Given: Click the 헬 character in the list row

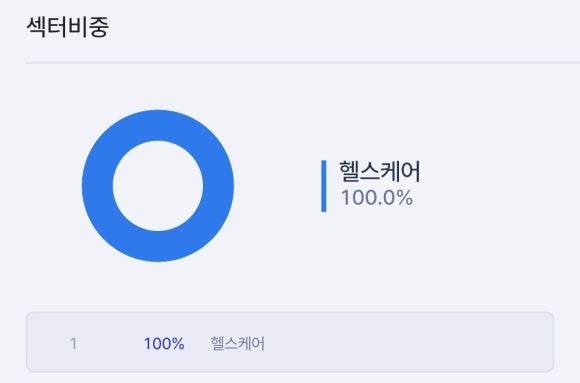Looking at the screenshot, I should click(217, 344).
